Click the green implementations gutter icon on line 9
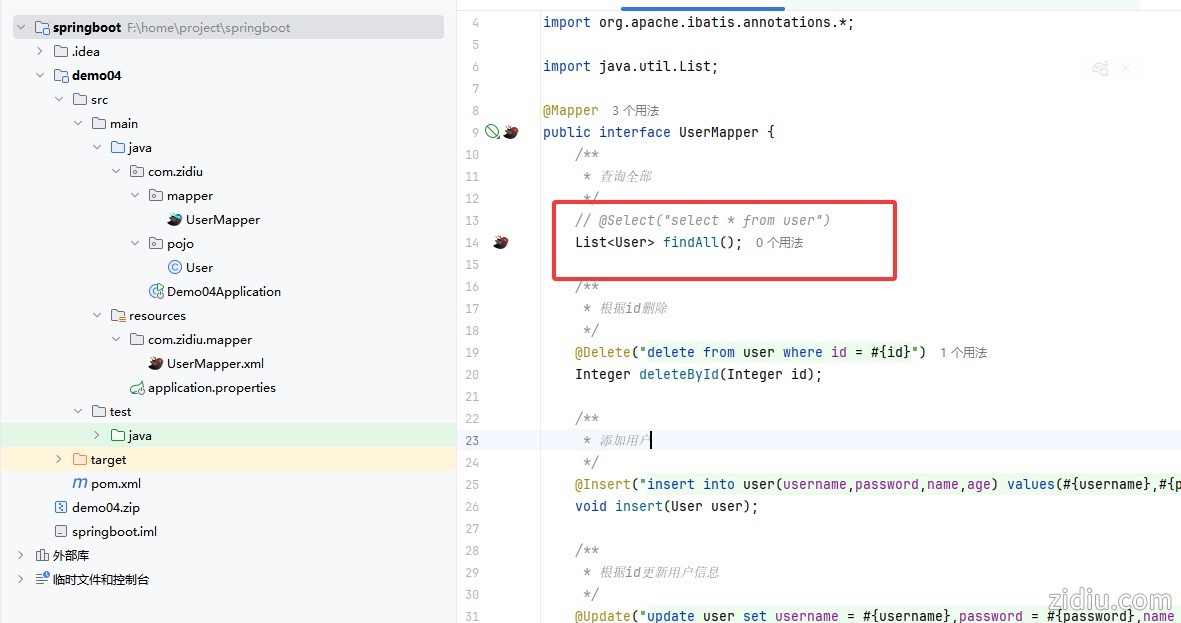This screenshot has height=623, width=1181. point(492,132)
